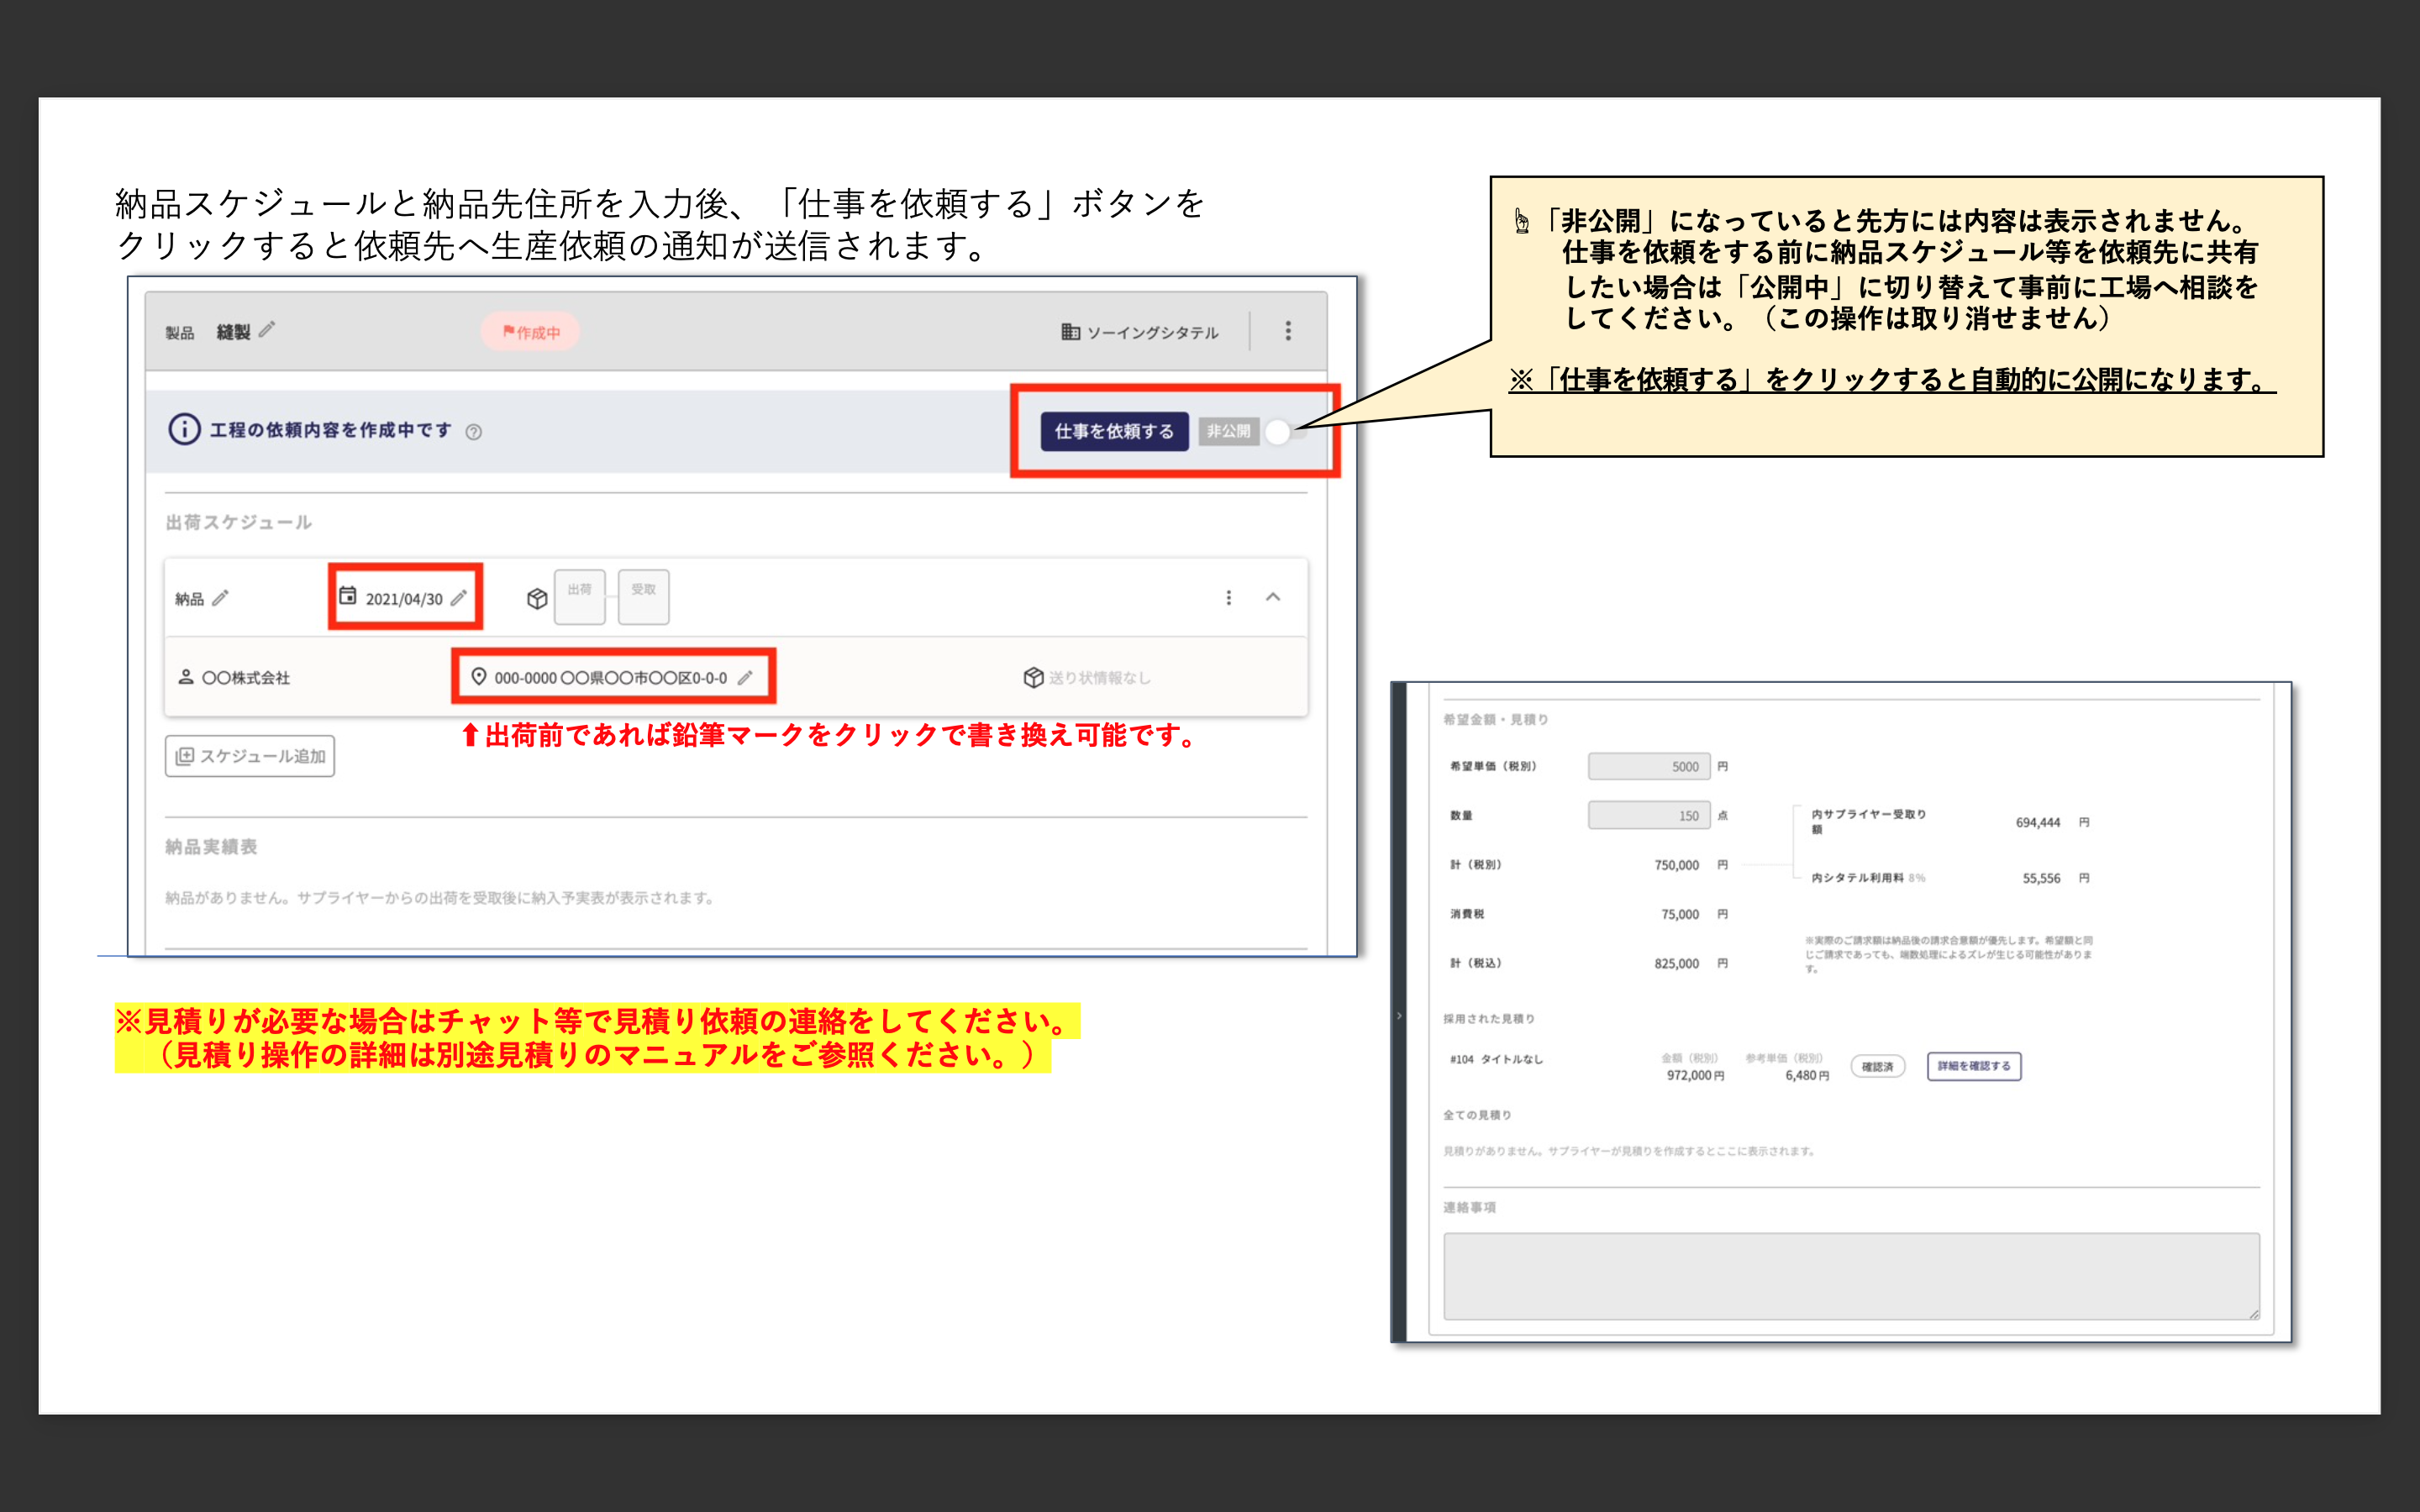Viewport: 2420px width, 1512px height.
Task: Click the 825,000 tax-included total
Action: [x=1677, y=964]
